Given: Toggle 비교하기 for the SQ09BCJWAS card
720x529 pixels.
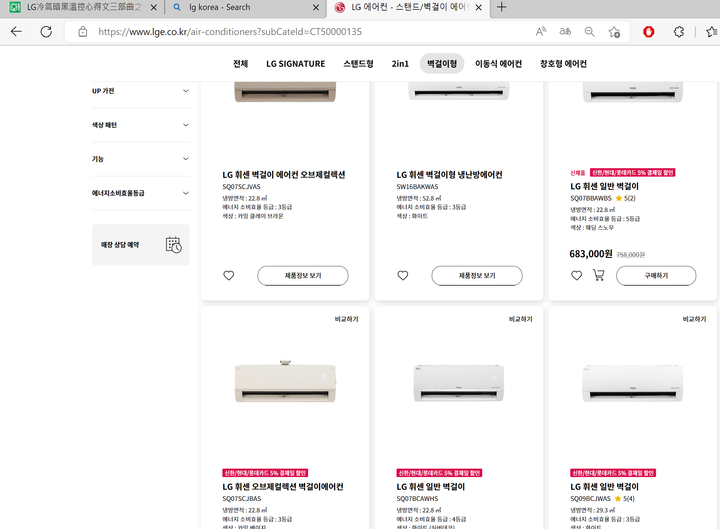Looking at the screenshot, I should point(694,319).
